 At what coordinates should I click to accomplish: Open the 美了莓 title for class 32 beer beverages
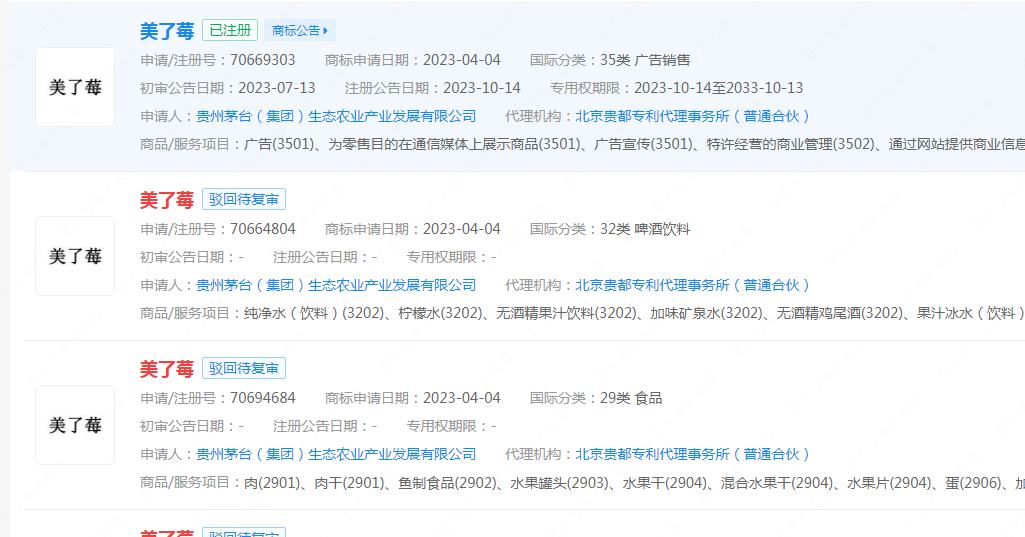(x=166, y=200)
